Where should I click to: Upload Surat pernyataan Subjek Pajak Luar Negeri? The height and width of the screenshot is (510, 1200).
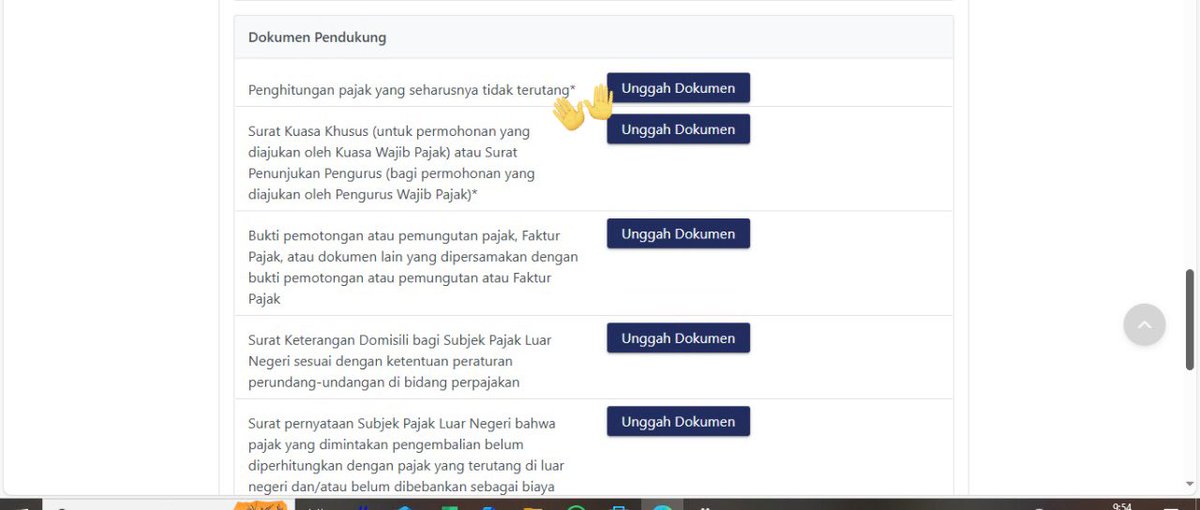[678, 422]
